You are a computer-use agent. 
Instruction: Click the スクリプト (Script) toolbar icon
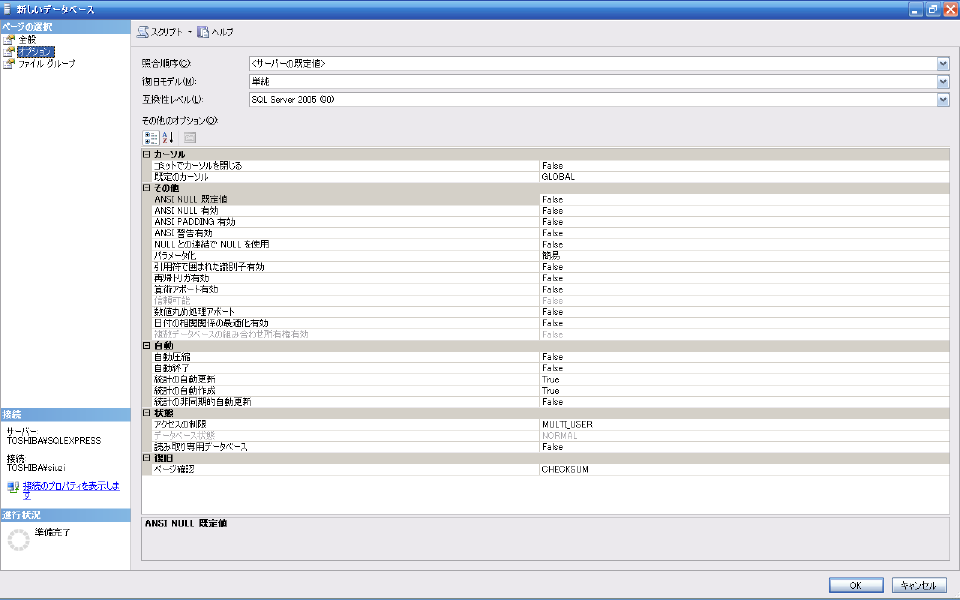[x=143, y=32]
